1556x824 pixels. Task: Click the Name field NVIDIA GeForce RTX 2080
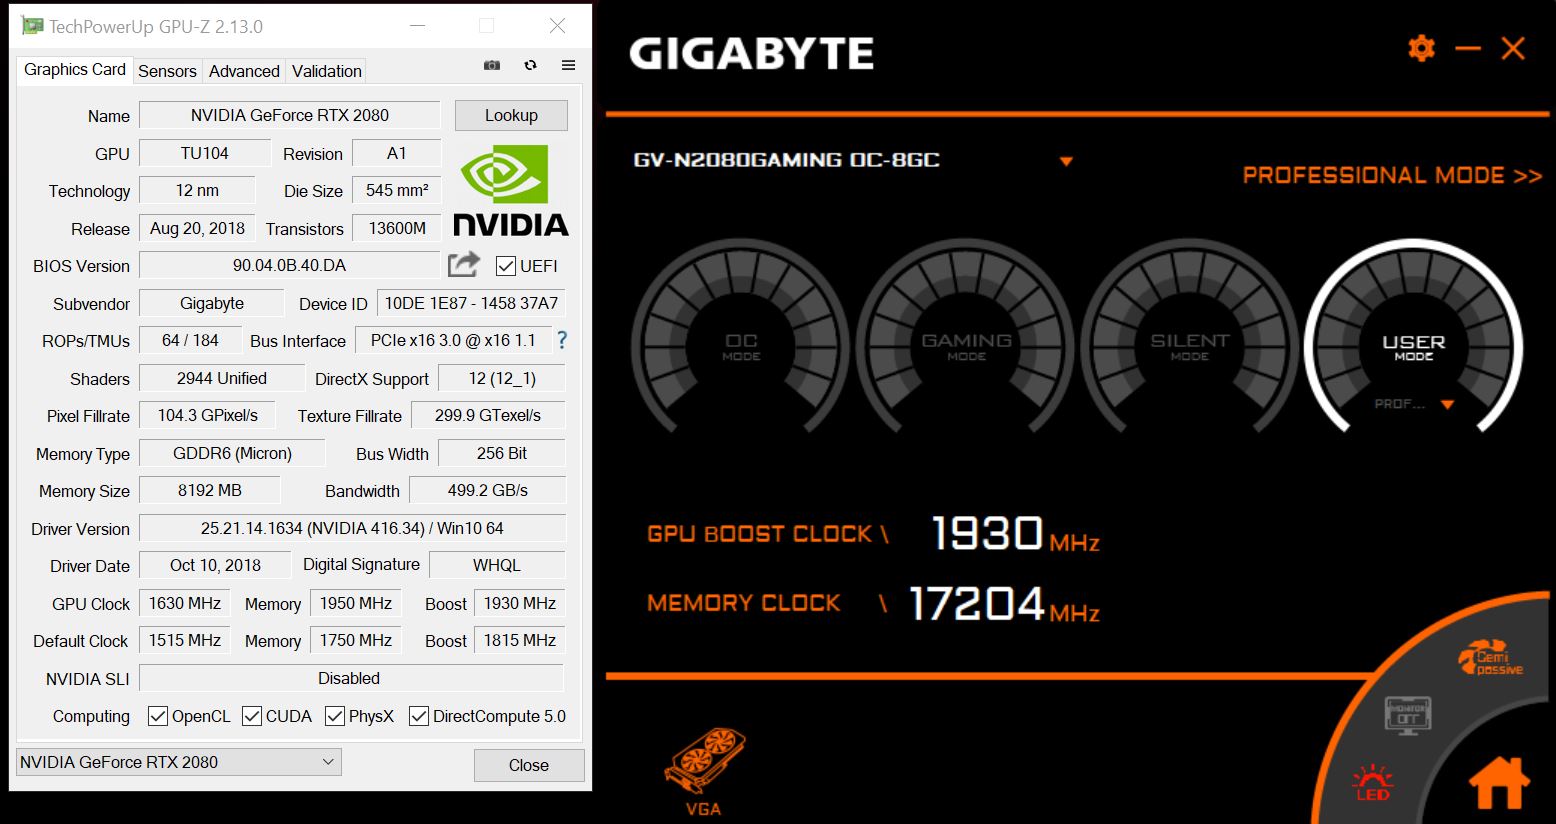[x=290, y=115]
